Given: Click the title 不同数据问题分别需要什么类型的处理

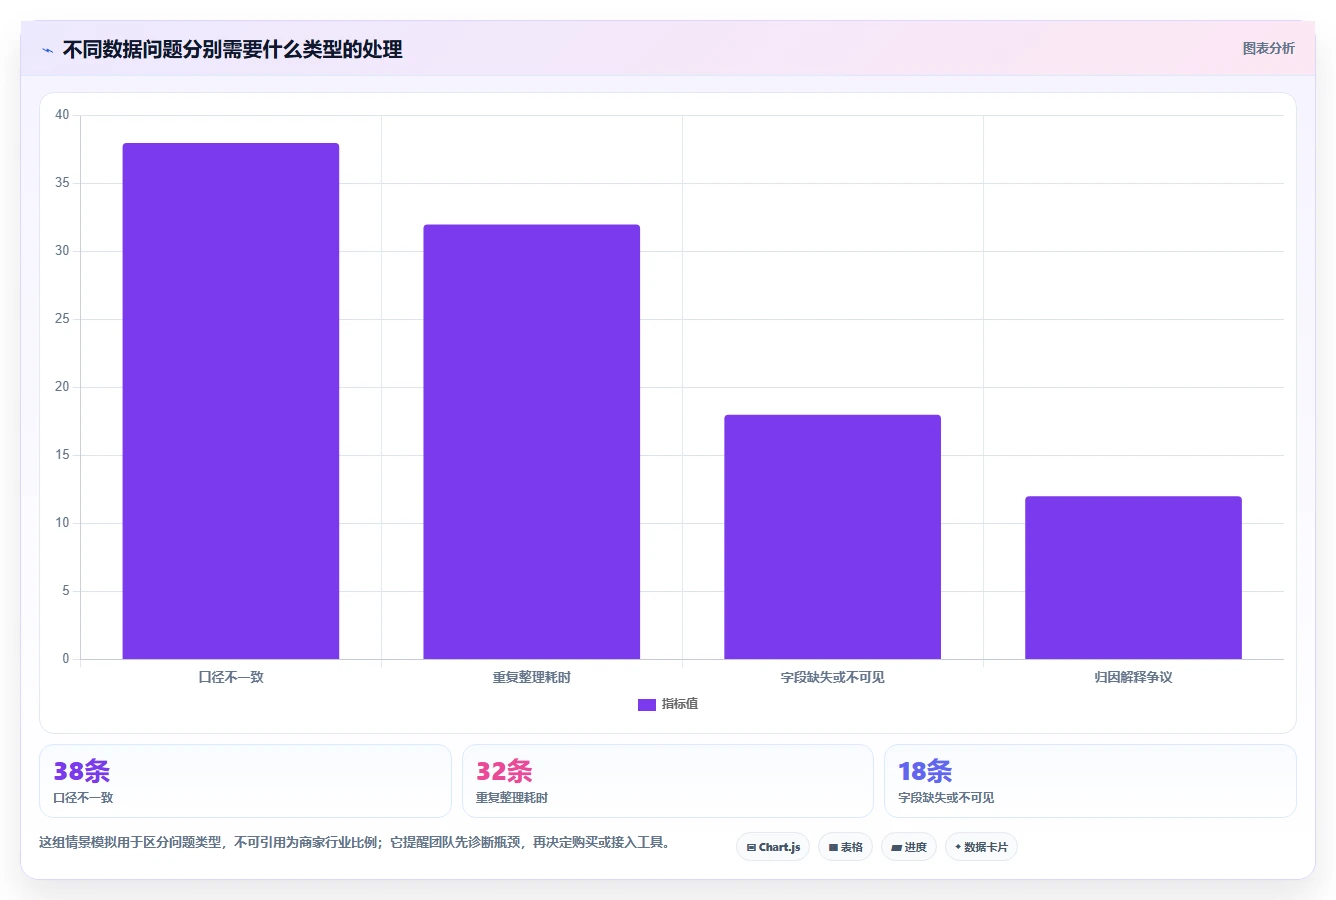Looking at the screenshot, I should coord(232,49).
